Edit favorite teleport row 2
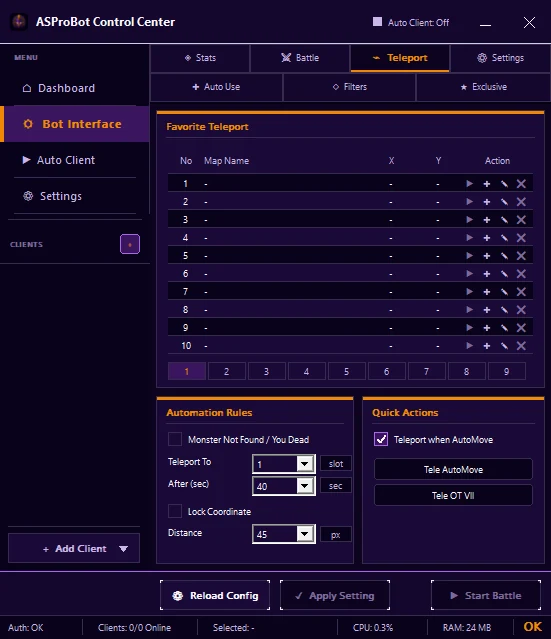Screen dimensions: 551x639 pos(504,202)
